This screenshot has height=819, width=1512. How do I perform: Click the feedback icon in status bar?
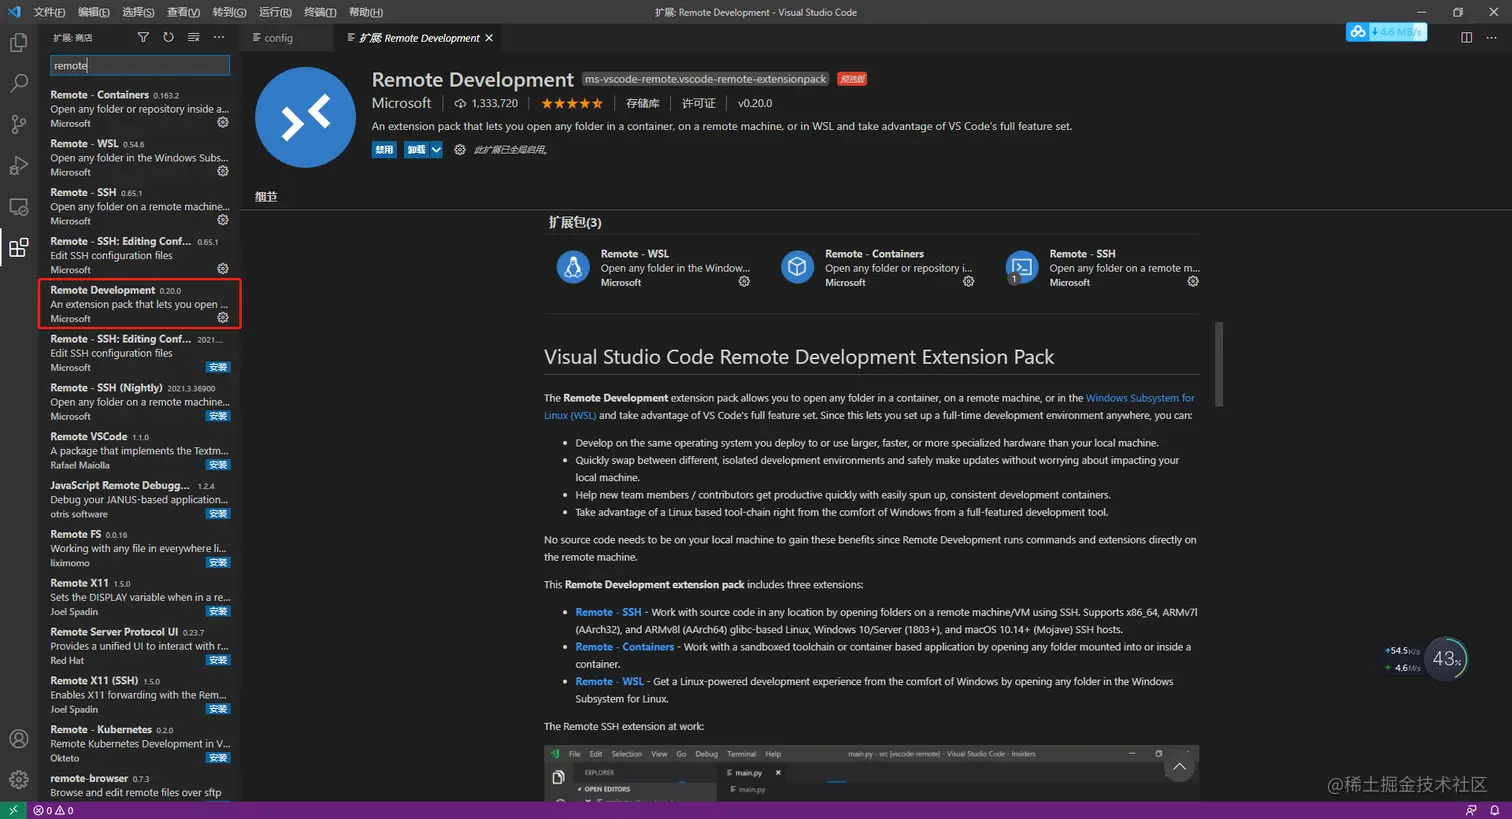coord(1471,810)
